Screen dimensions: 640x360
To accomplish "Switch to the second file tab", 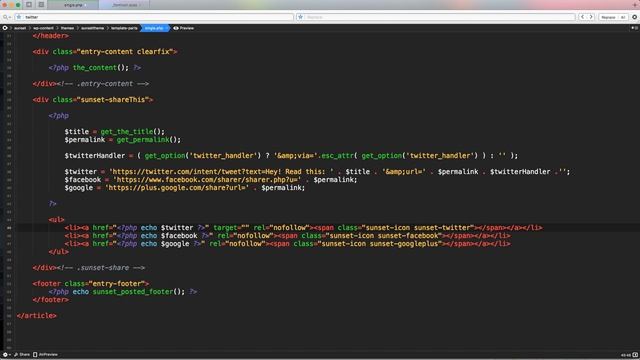I will click(124, 5).
